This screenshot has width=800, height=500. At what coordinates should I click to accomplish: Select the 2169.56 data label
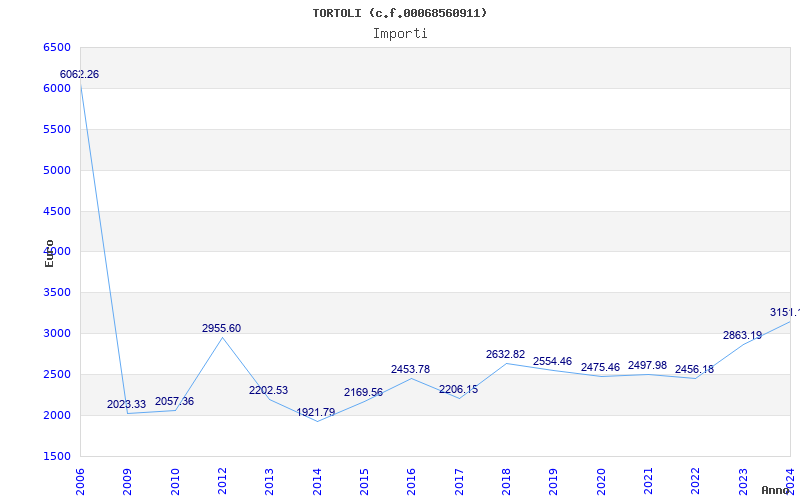(363, 392)
